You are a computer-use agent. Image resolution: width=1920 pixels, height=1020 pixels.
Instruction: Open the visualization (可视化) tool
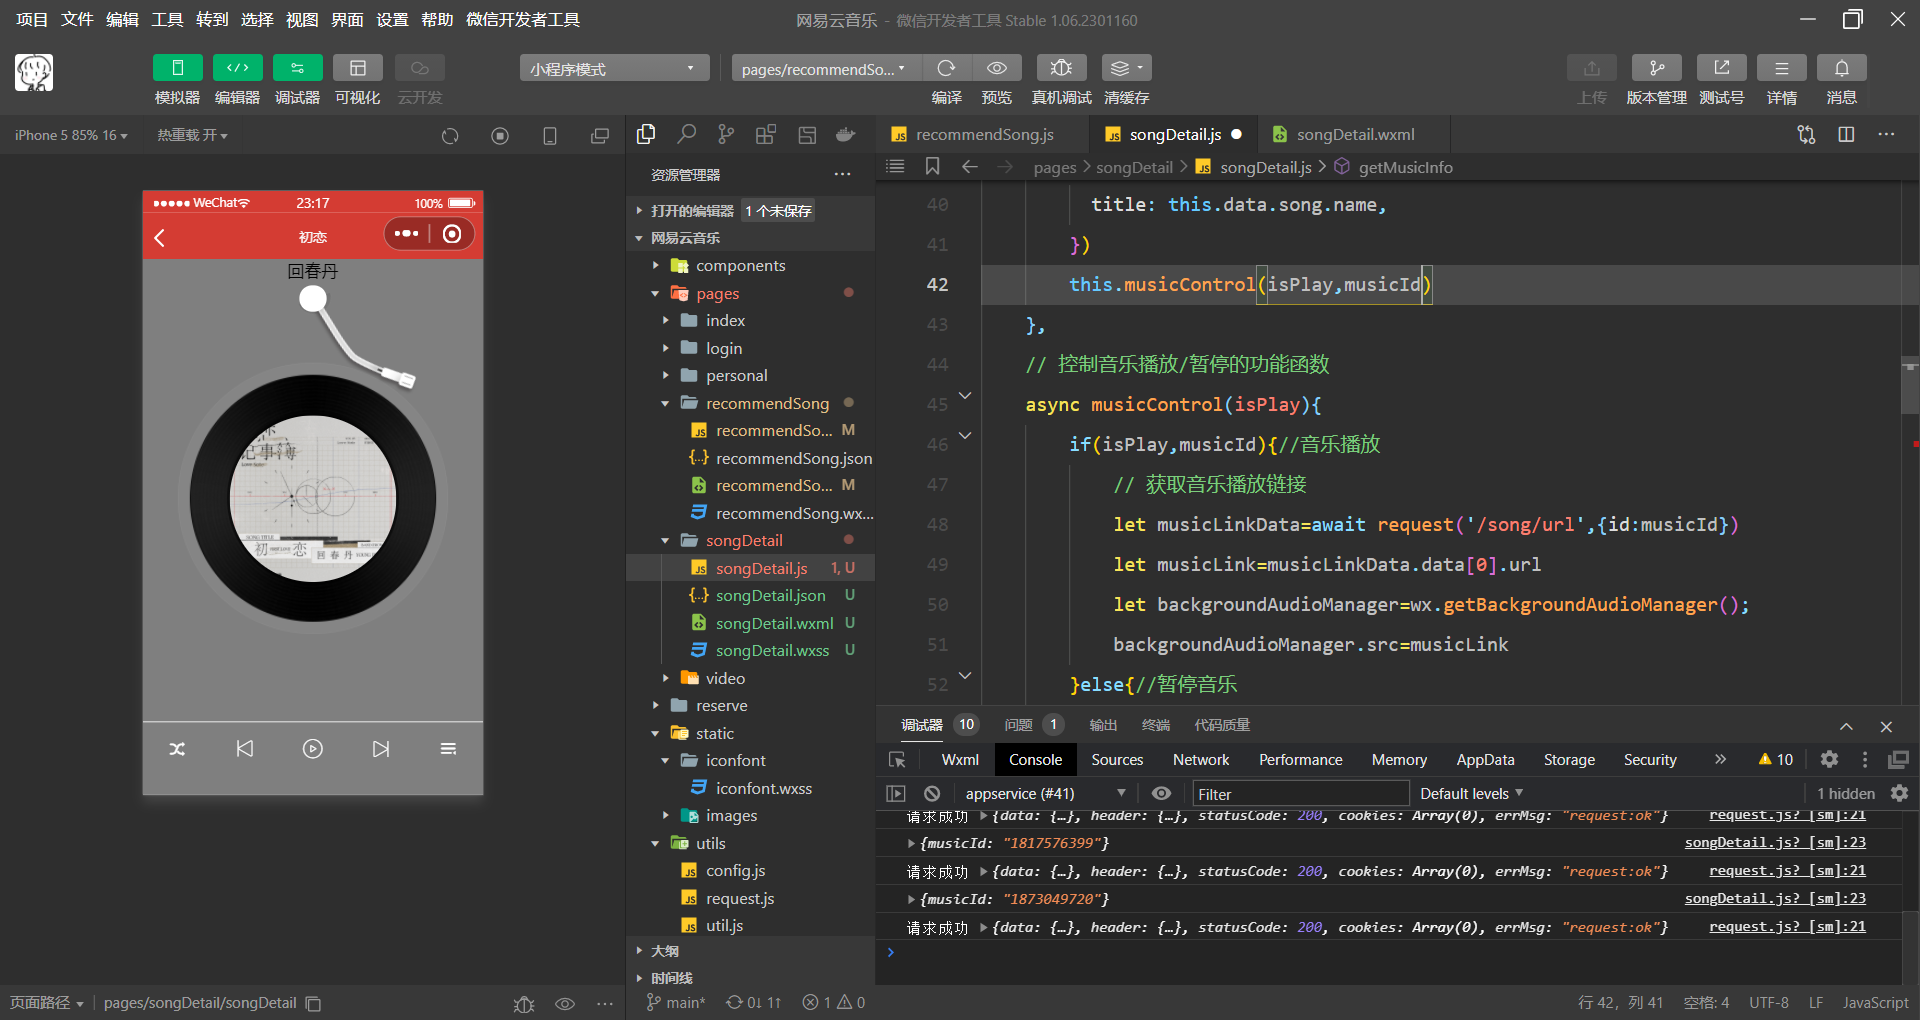[x=357, y=68]
